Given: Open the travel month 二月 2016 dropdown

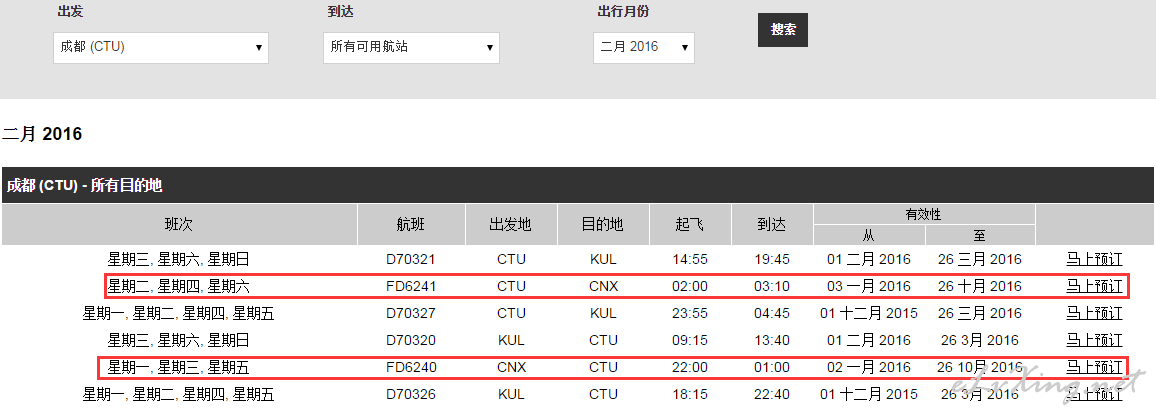Looking at the screenshot, I should click(x=643, y=47).
